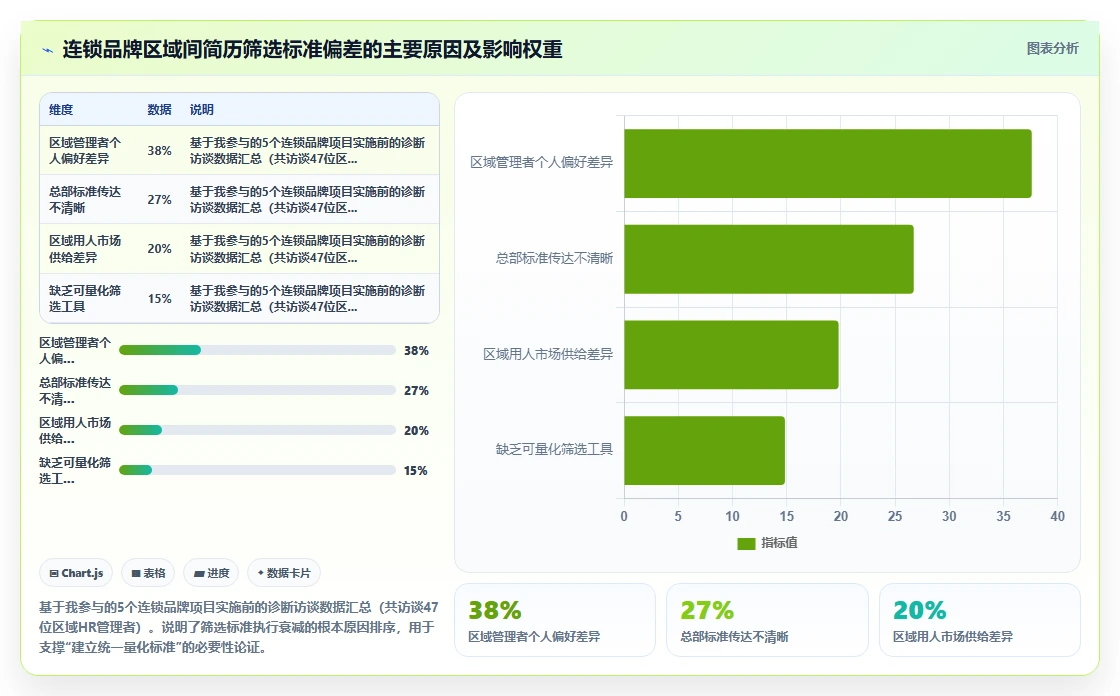This screenshot has height=696, width=1120.
Task: Click the 38% data card
Action: (555, 620)
